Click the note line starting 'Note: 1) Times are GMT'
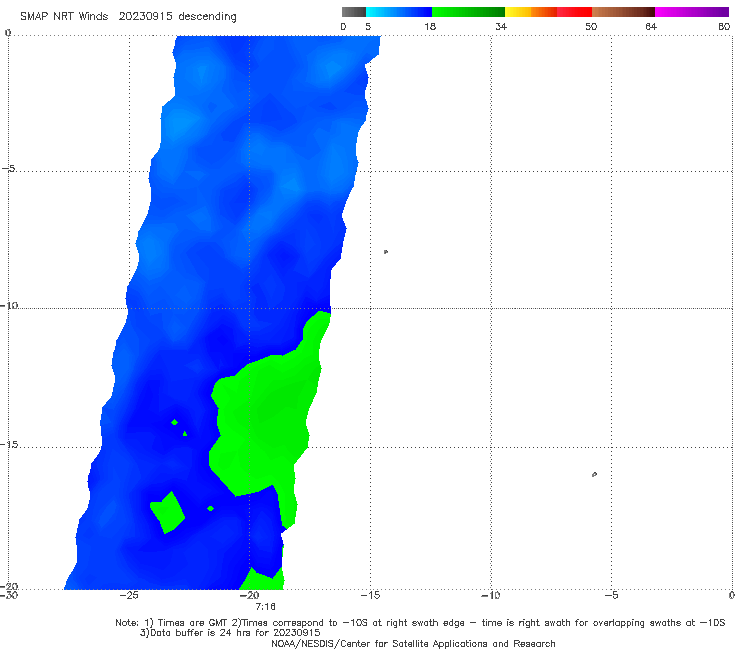 coord(420,623)
